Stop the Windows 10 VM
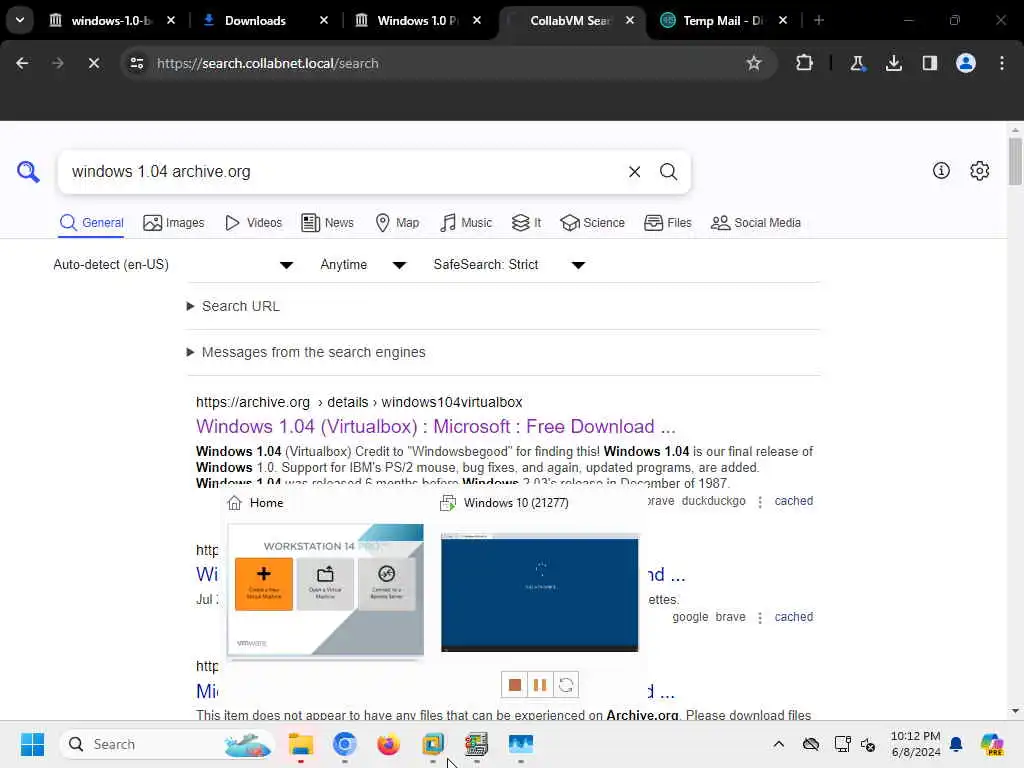Viewport: 1024px width, 768px height. click(x=515, y=685)
